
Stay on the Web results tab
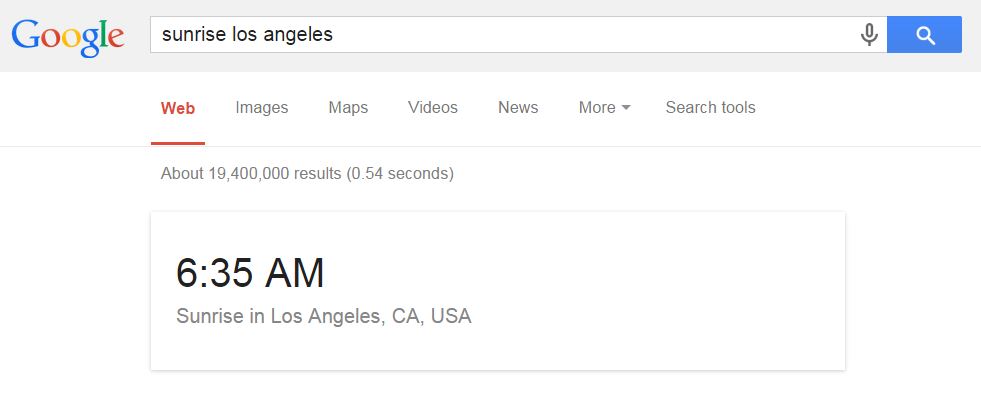click(178, 108)
